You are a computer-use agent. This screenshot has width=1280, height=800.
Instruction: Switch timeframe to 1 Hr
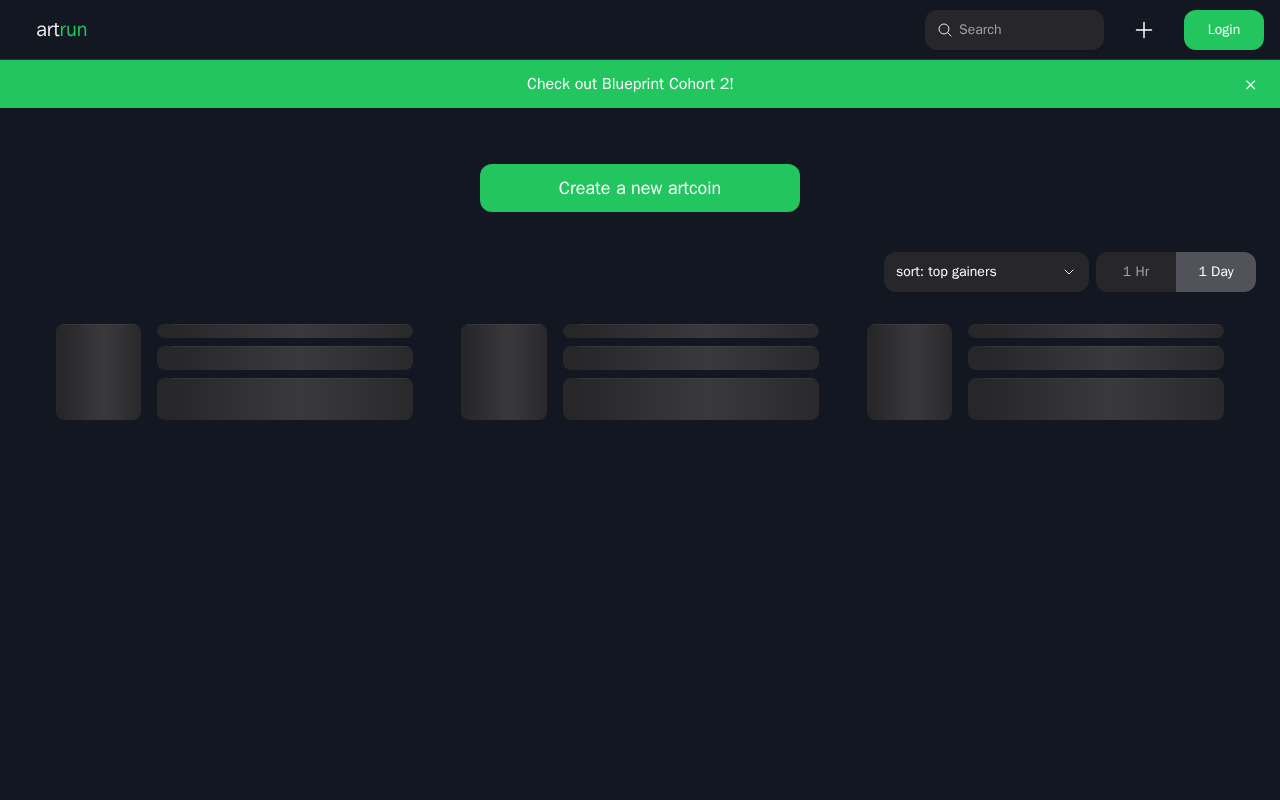point(1136,272)
